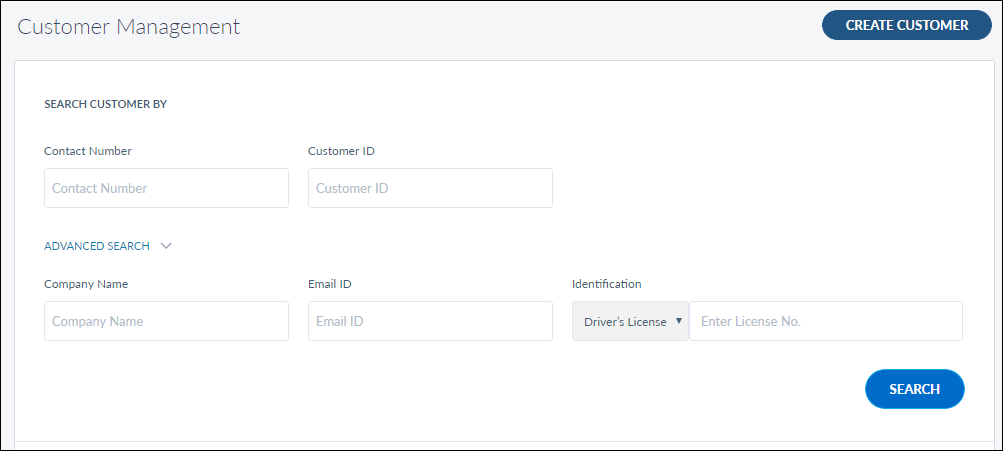Click the Identification label text
The width and height of the screenshot is (1003, 451).
coord(606,284)
